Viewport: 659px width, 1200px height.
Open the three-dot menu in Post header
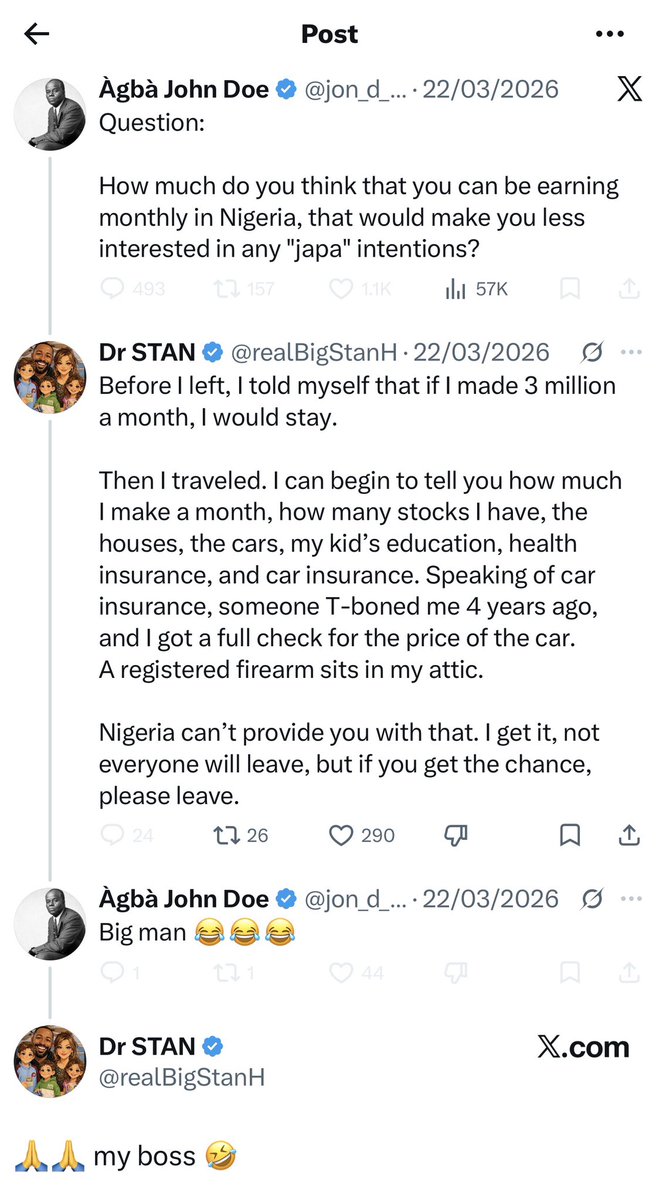point(609,34)
